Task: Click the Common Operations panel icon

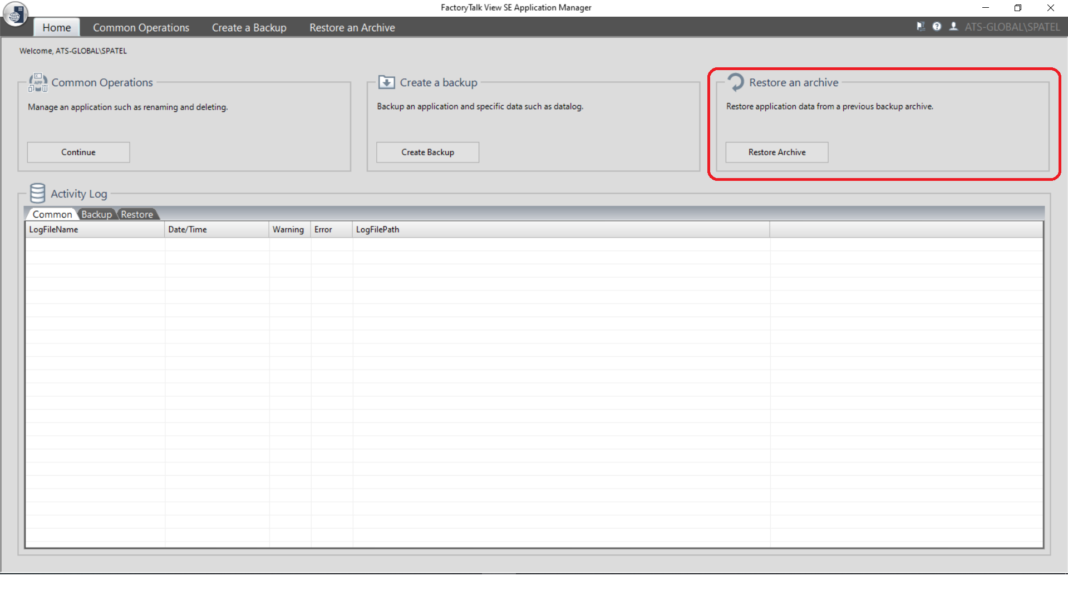Action: [36, 83]
